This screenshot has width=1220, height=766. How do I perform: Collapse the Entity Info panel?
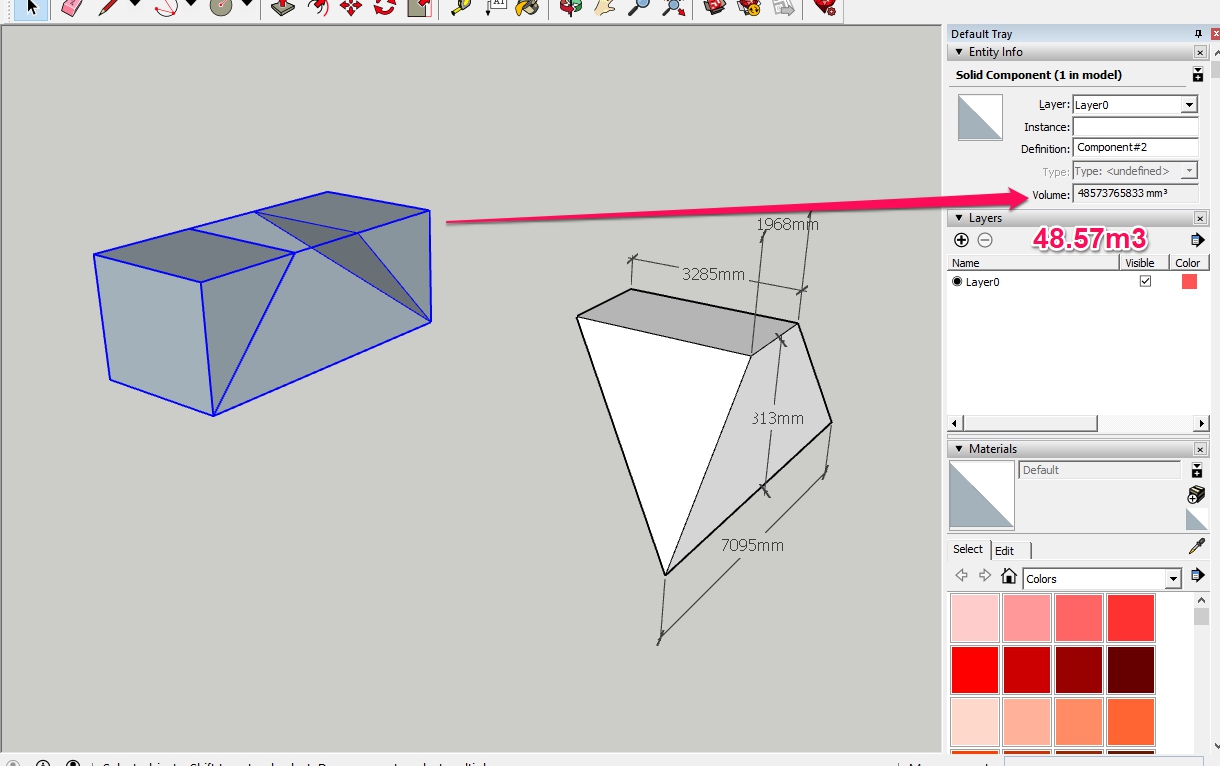[960, 52]
